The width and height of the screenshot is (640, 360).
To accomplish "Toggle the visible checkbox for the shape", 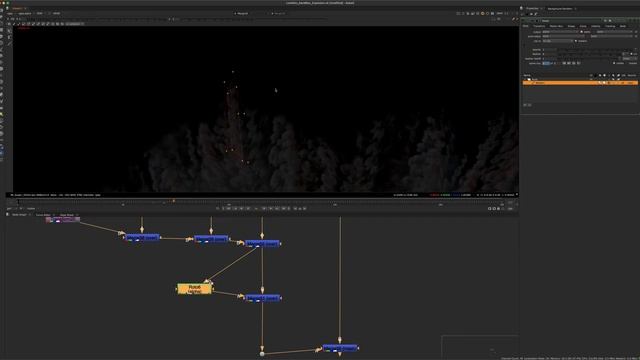I will [614, 63].
